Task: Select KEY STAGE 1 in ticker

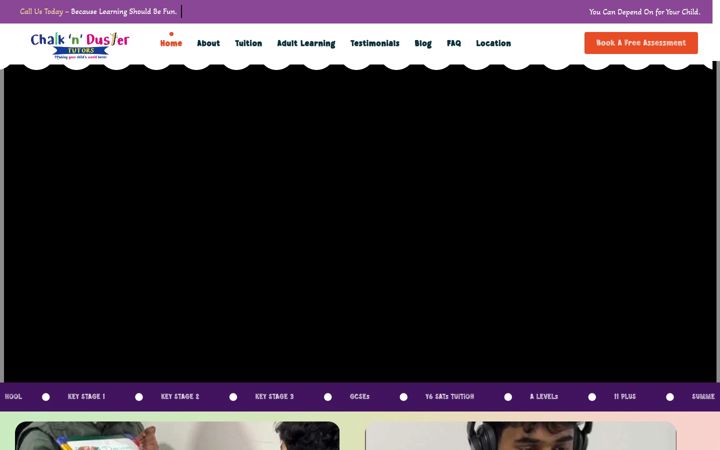Action: coord(86,396)
